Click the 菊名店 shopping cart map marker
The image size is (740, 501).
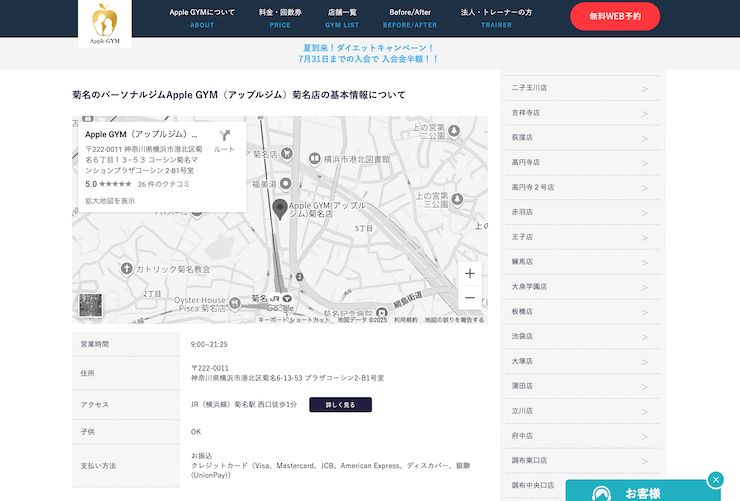coord(286,153)
